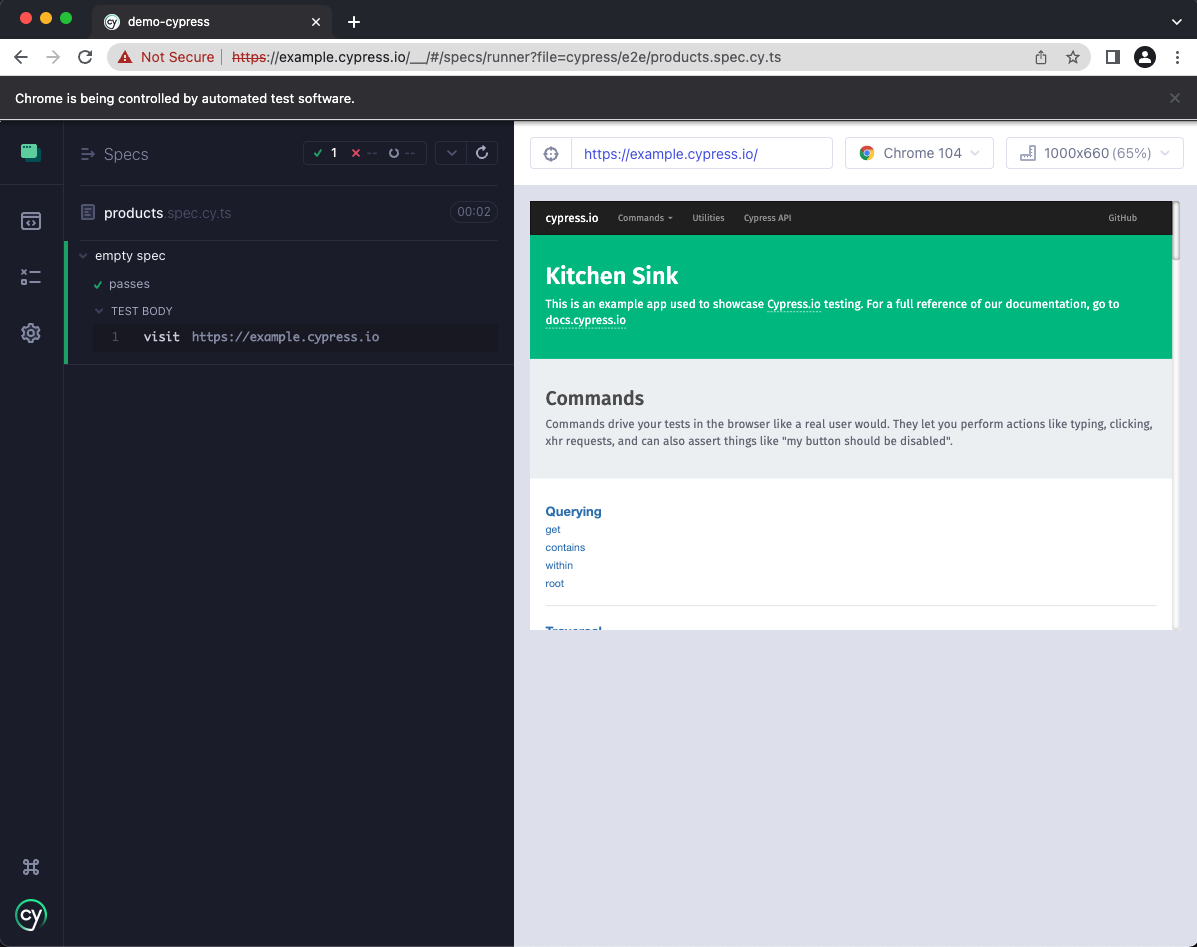Rerun all tests using the refresh icon
The width and height of the screenshot is (1197, 947).
[482, 153]
